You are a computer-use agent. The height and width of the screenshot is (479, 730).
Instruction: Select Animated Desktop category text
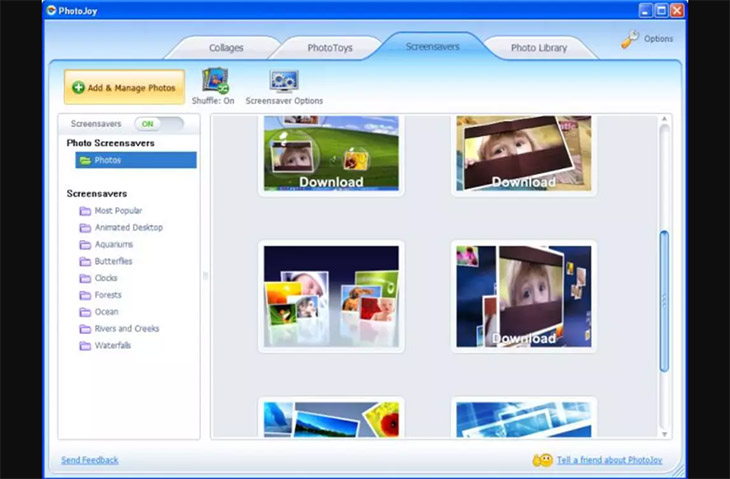tap(128, 227)
